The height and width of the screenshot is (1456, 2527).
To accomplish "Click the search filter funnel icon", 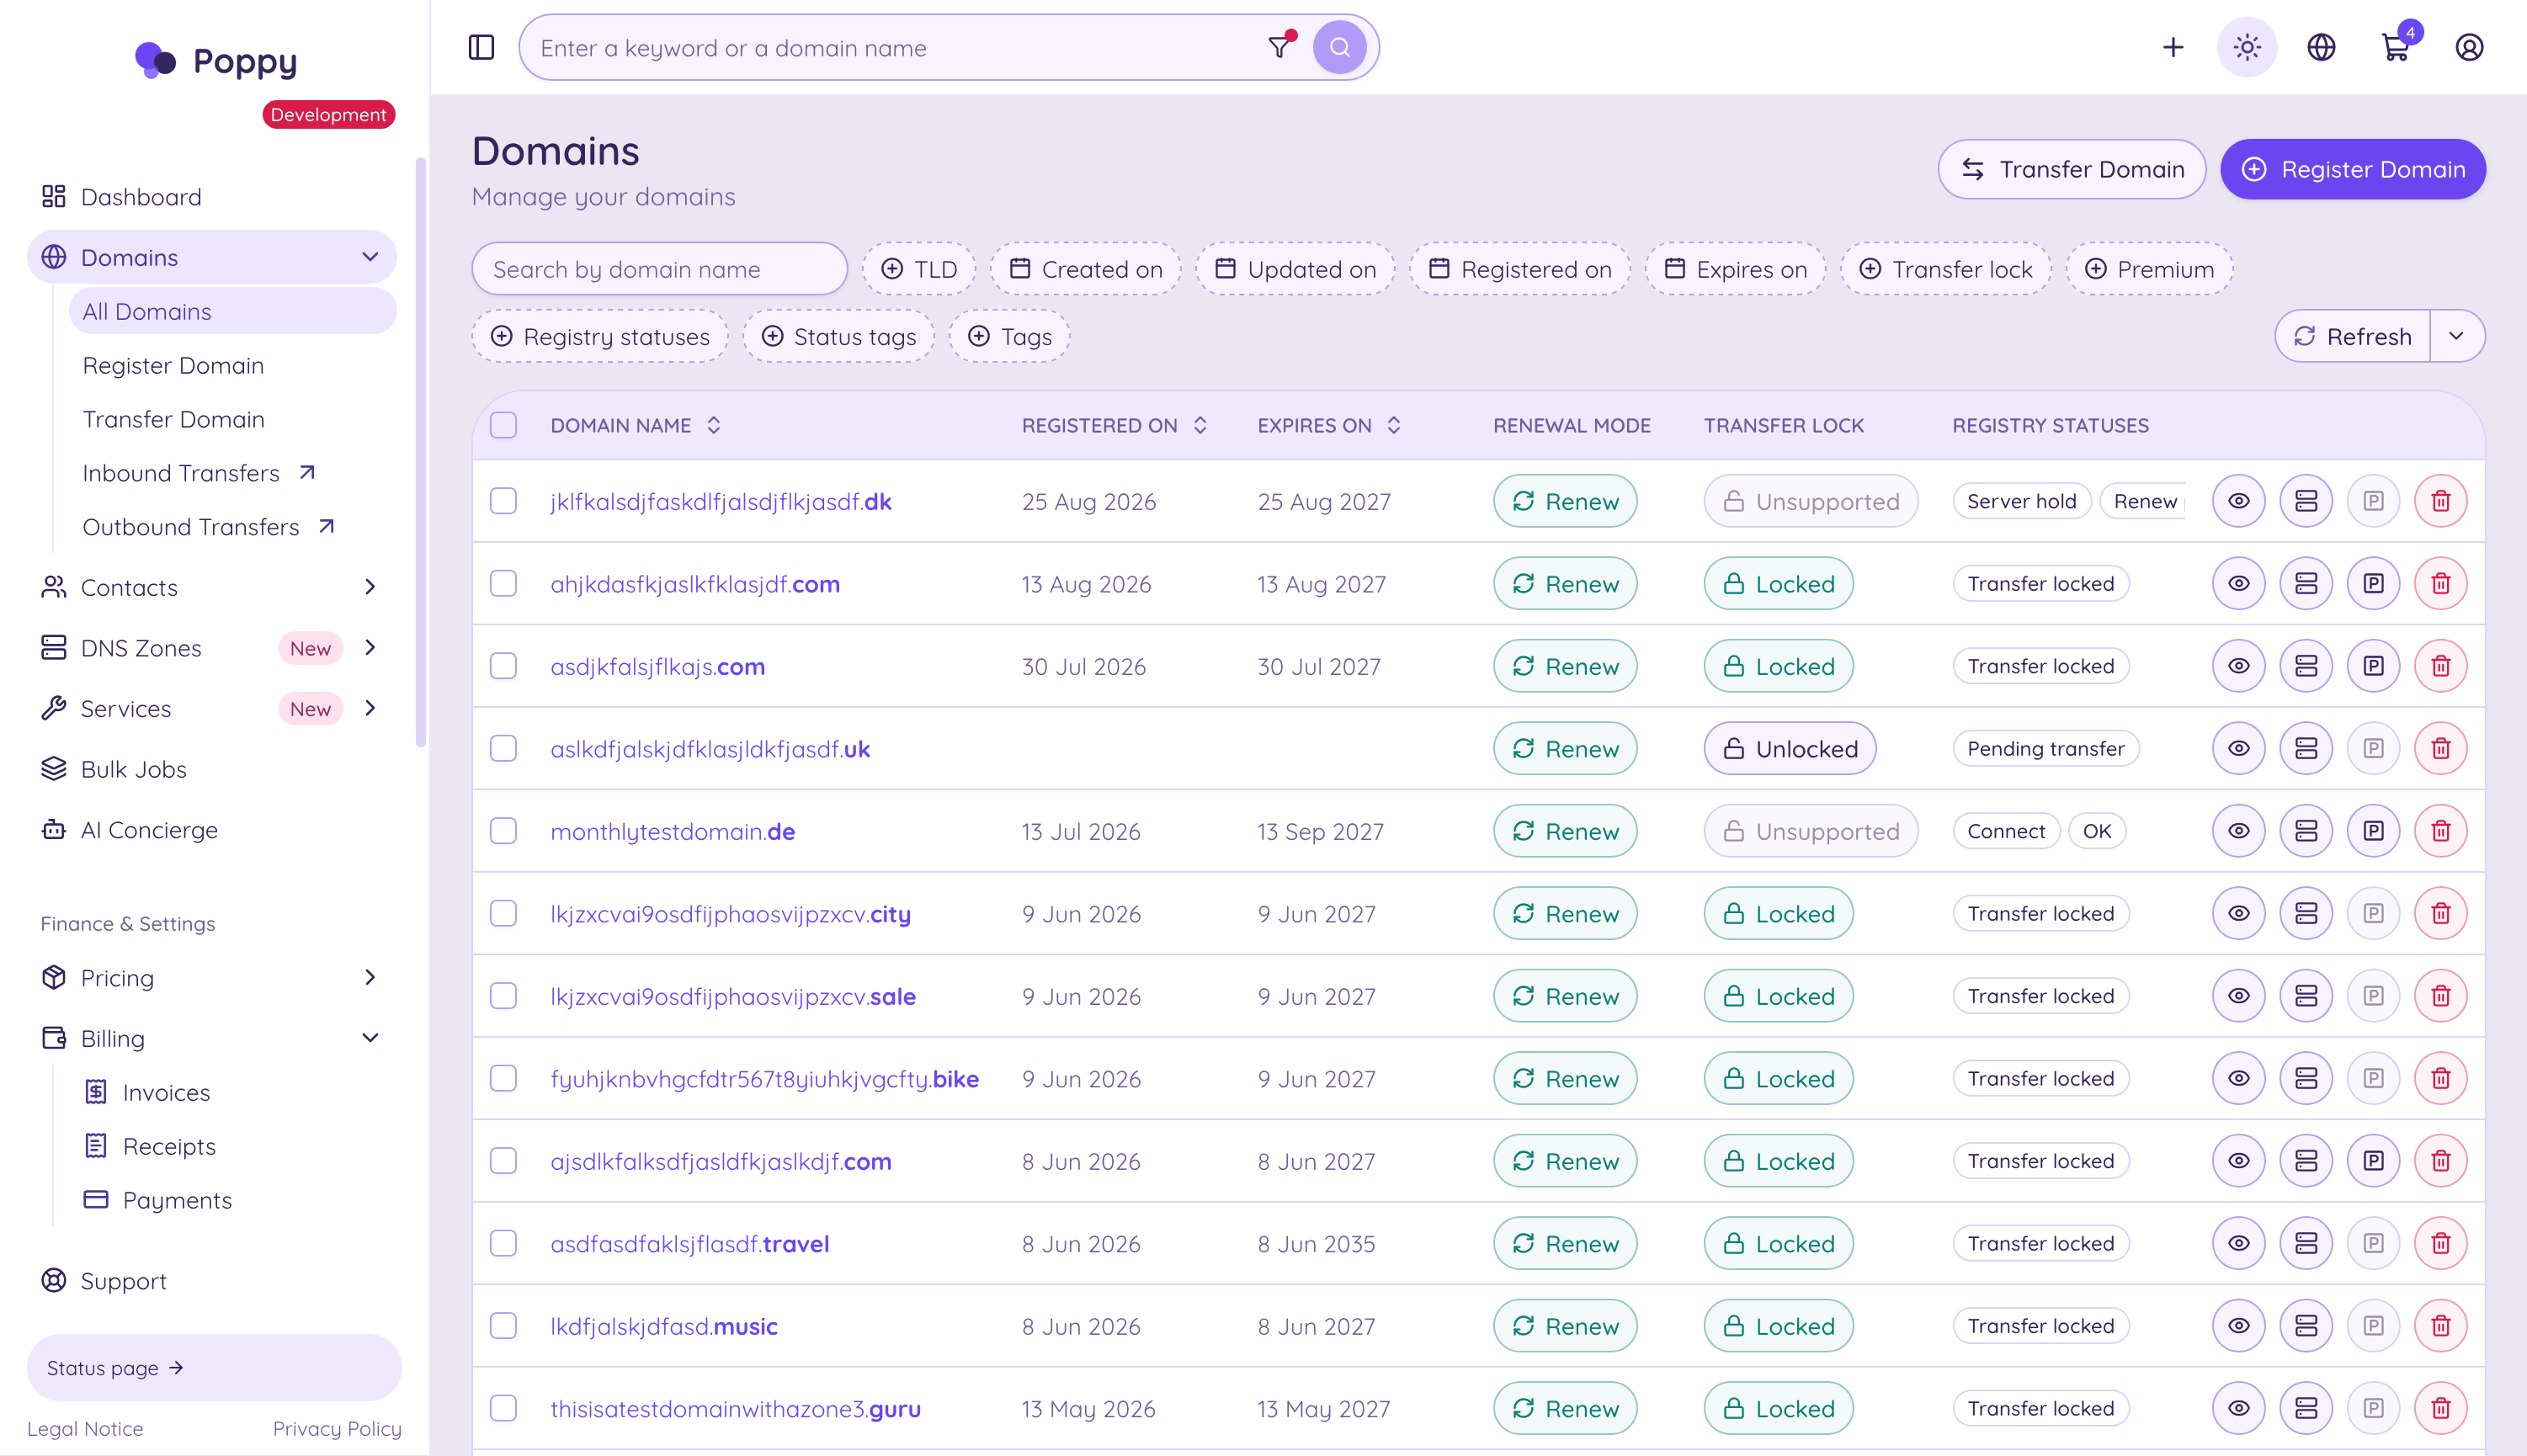I will 1279,46.
